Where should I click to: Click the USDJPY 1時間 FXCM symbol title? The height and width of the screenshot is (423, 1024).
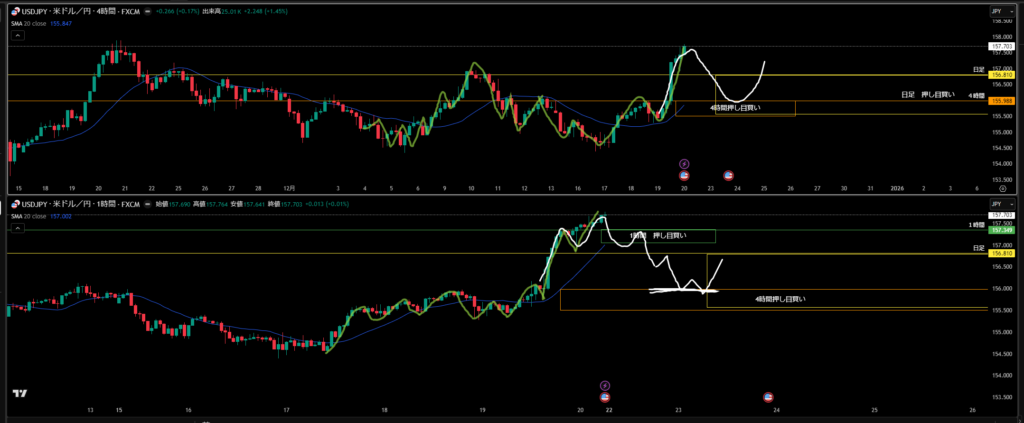82,203
